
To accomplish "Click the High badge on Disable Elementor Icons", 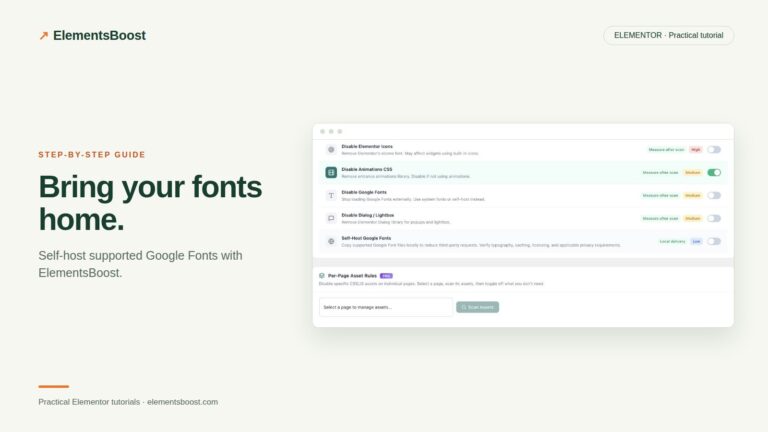I will pos(696,150).
